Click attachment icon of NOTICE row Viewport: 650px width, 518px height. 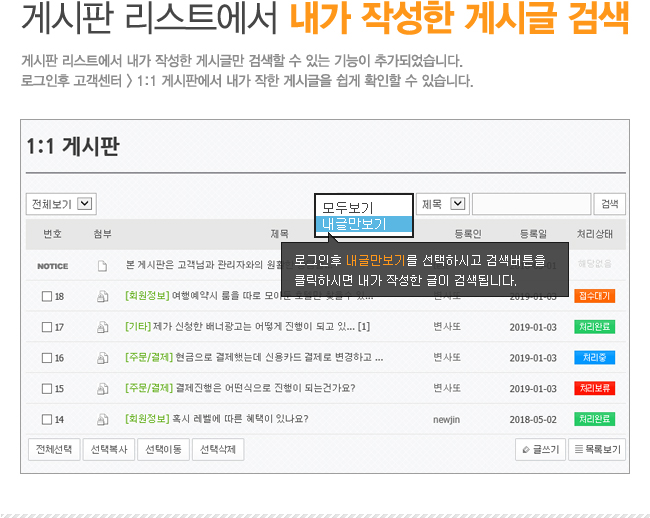pos(102,266)
